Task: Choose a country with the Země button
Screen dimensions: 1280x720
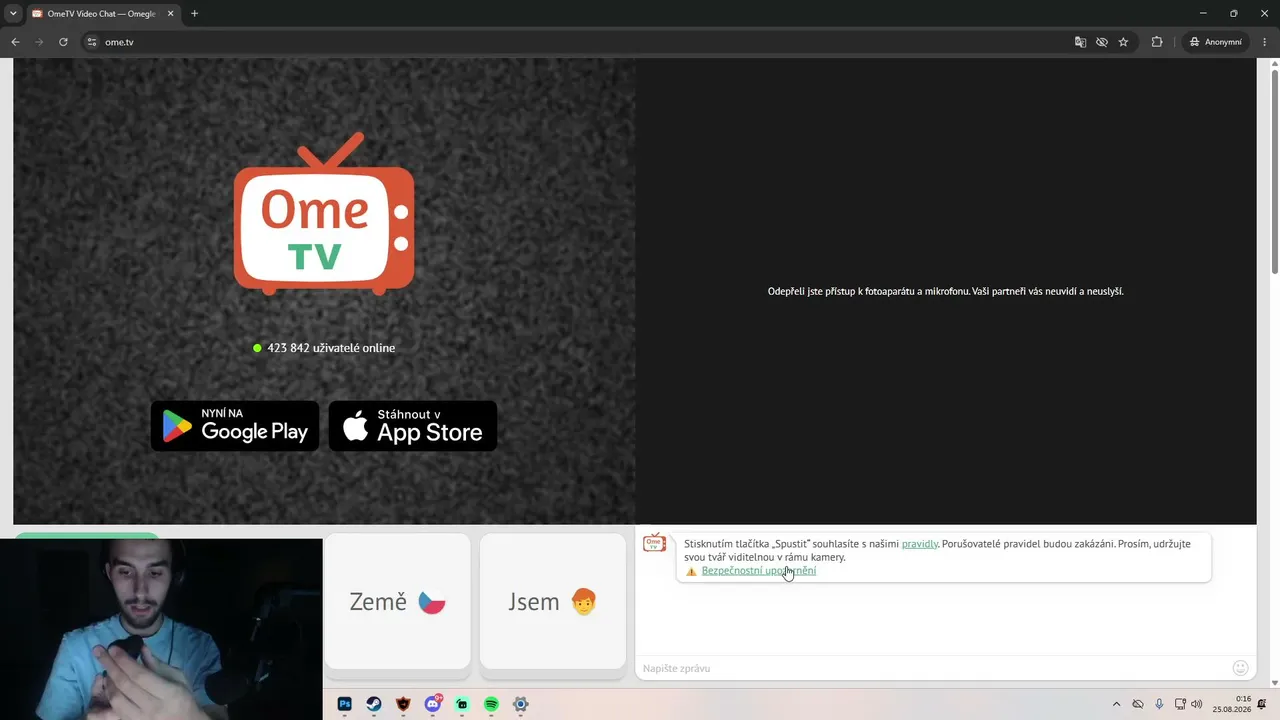Action: (397, 601)
